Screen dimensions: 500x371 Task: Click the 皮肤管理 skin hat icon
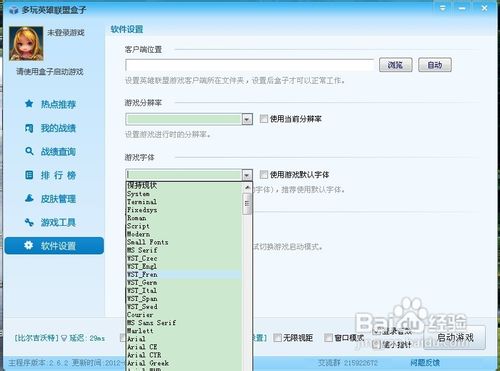coord(29,198)
